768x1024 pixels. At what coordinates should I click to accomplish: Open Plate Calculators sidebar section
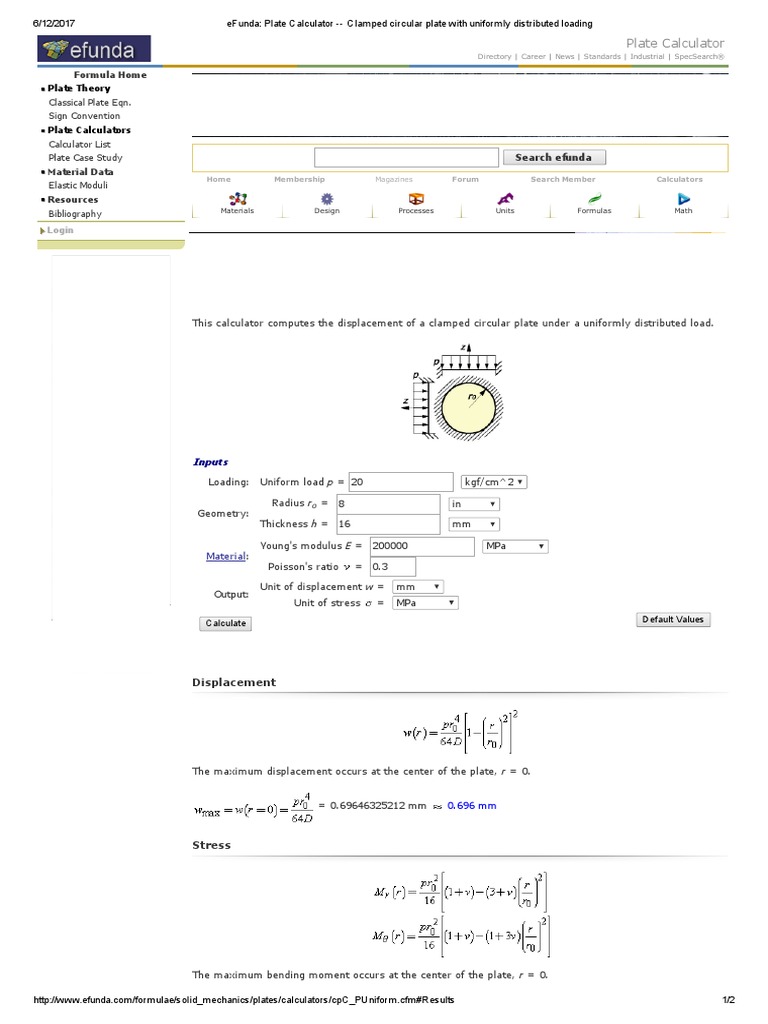pos(89,130)
